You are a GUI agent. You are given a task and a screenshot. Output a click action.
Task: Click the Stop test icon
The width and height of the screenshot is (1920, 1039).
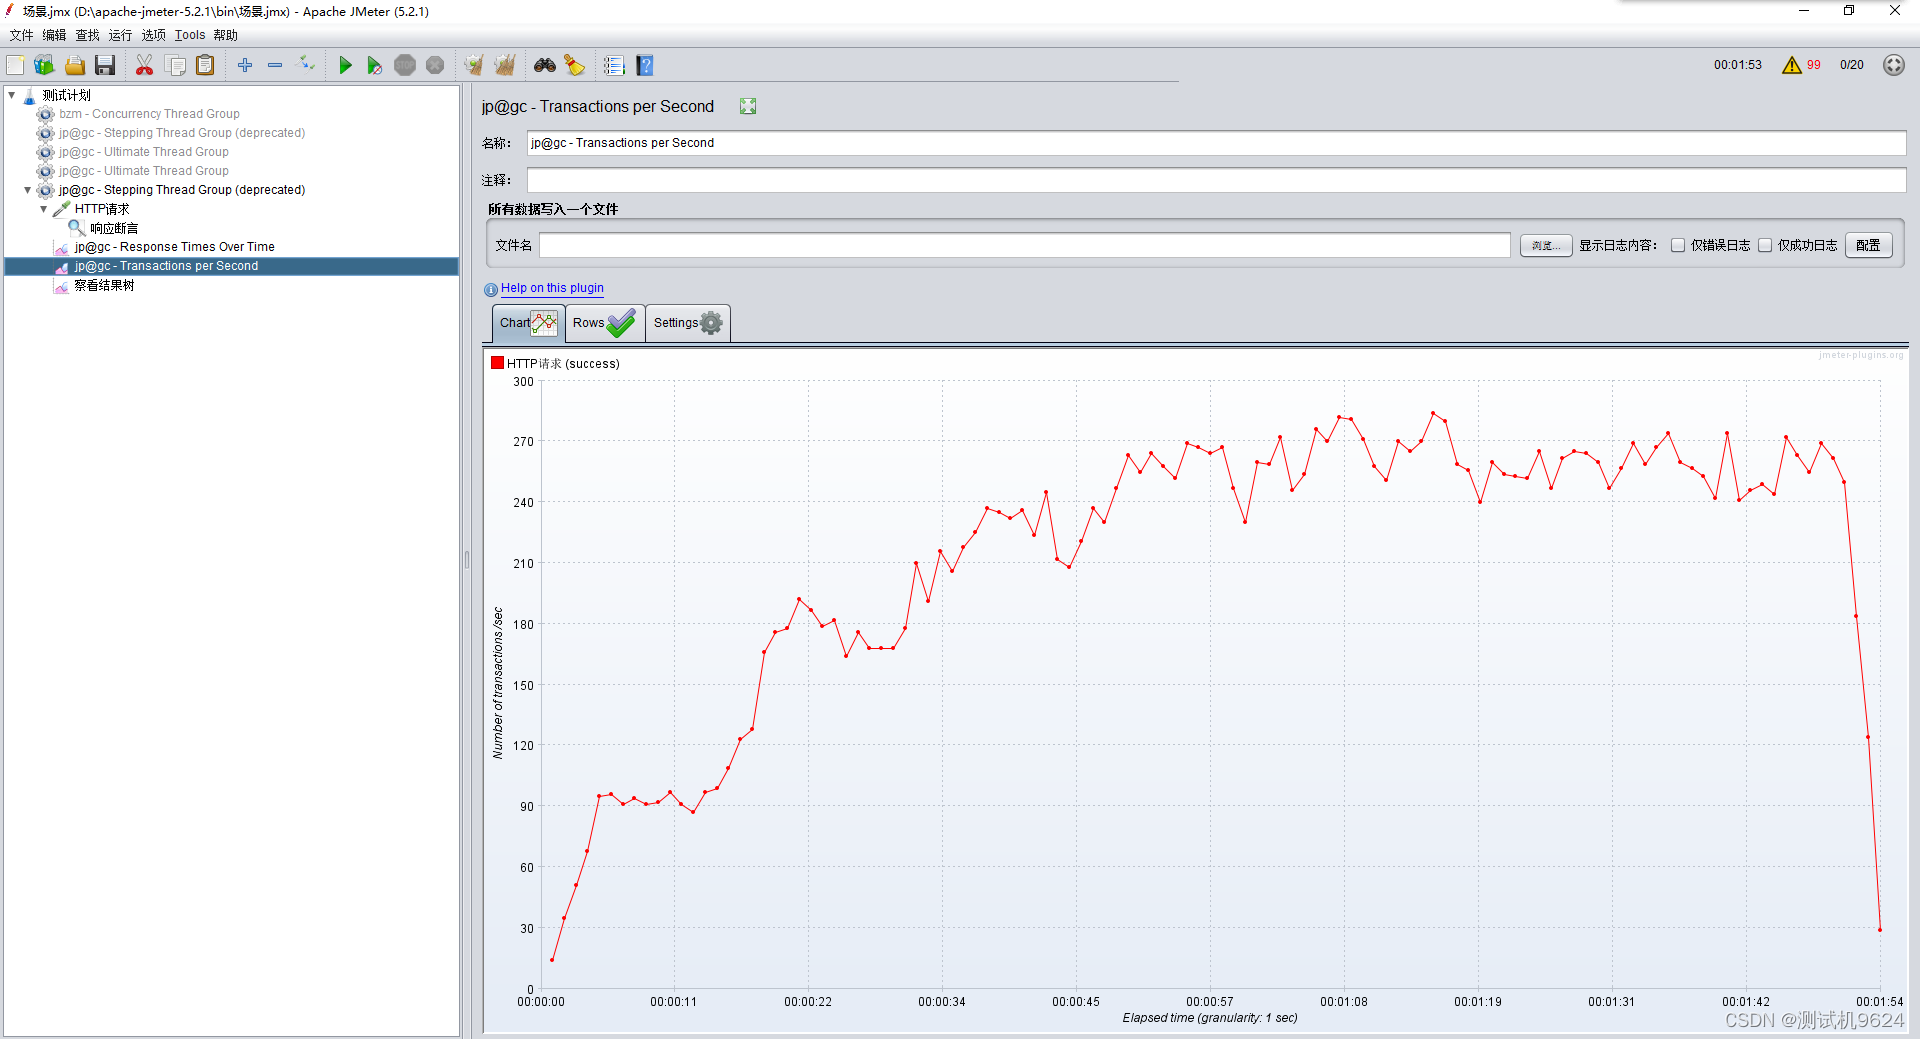click(x=405, y=65)
